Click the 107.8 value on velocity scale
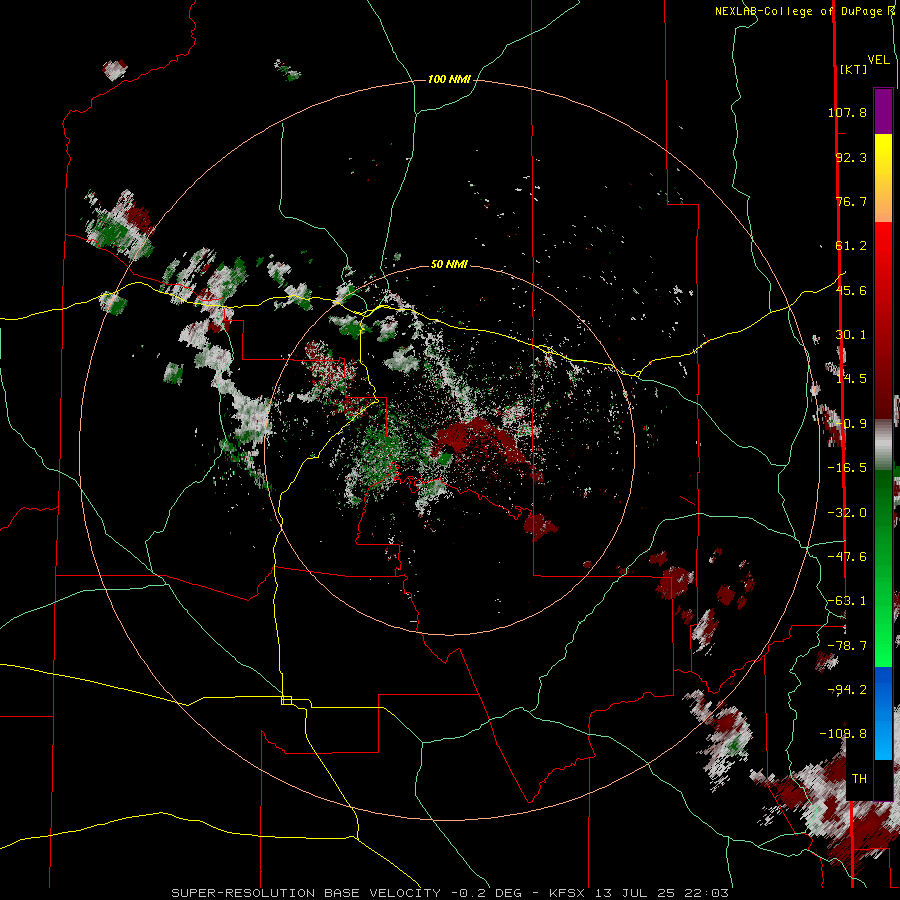The height and width of the screenshot is (900, 900). [847, 112]
